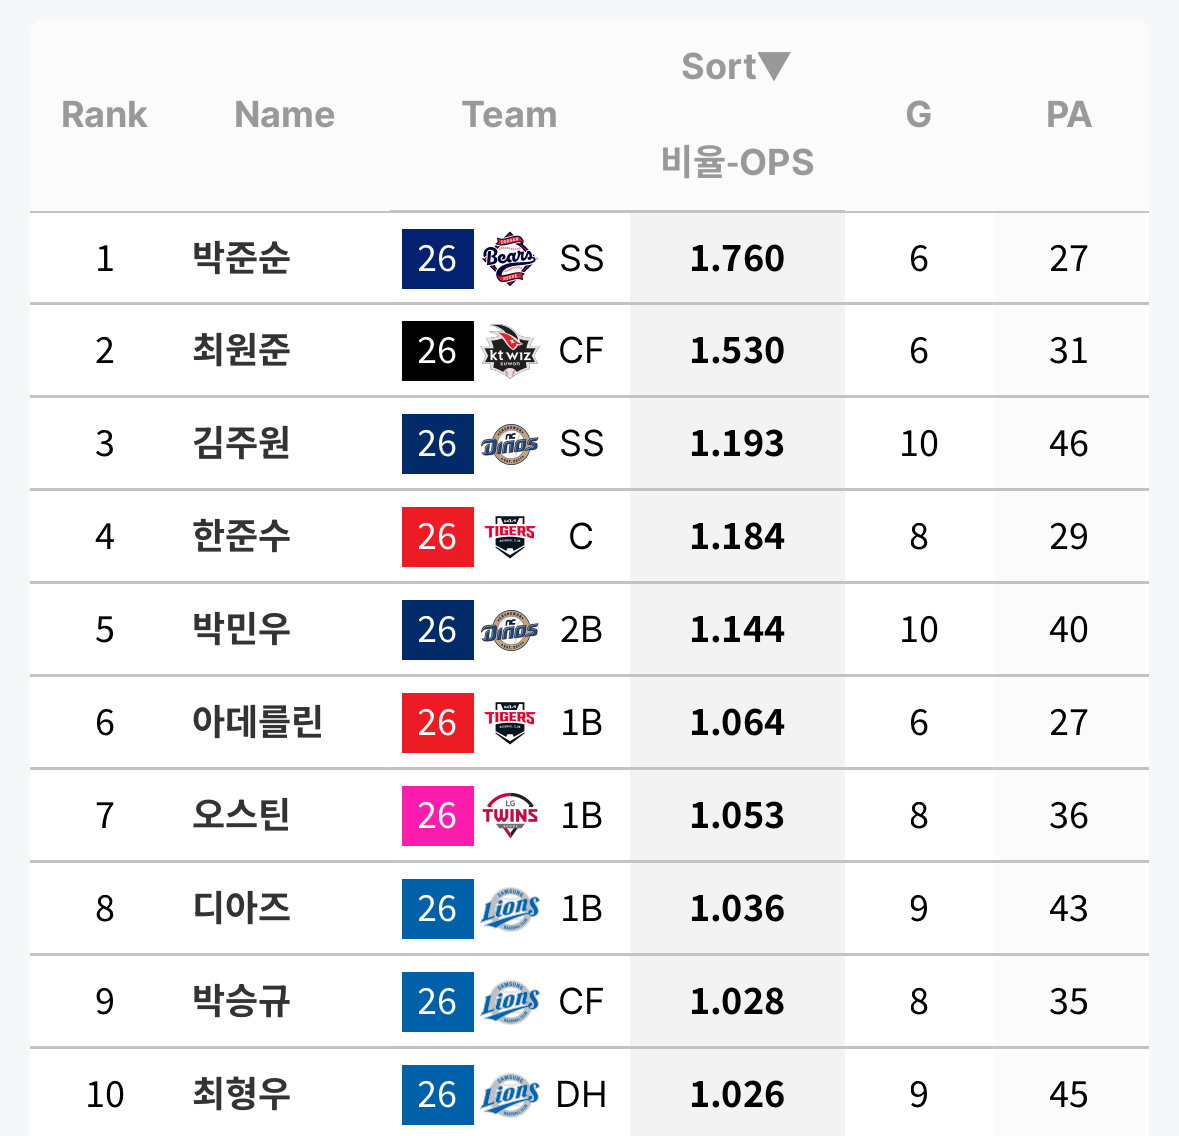Click NC Dinos logo next to 박민우
The image size is (1179, 1136).
pos(509,630)
